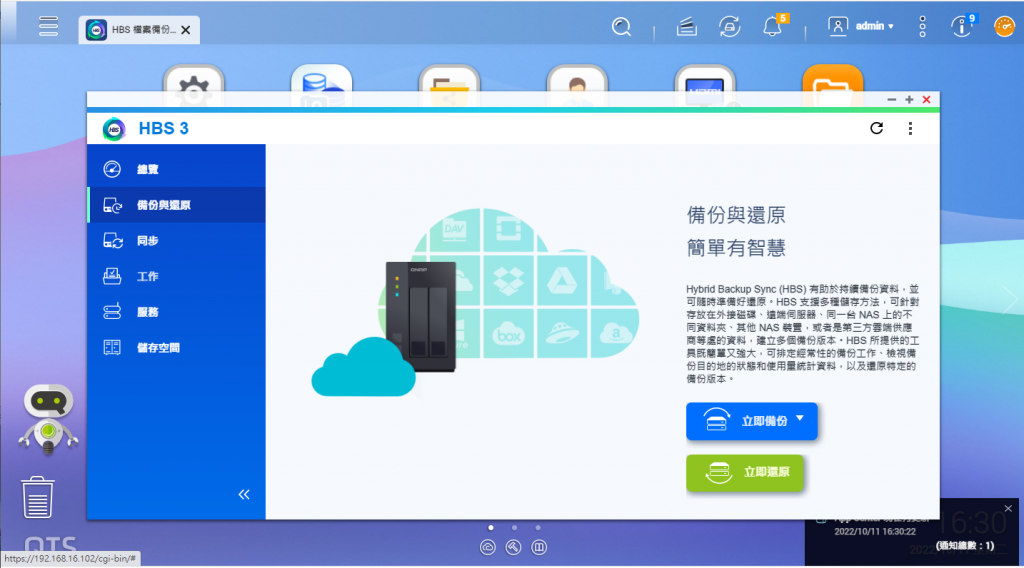1024x568 pixels.
Task: Open the dashboard gauge icon
Action: (x=1004, y=27)
